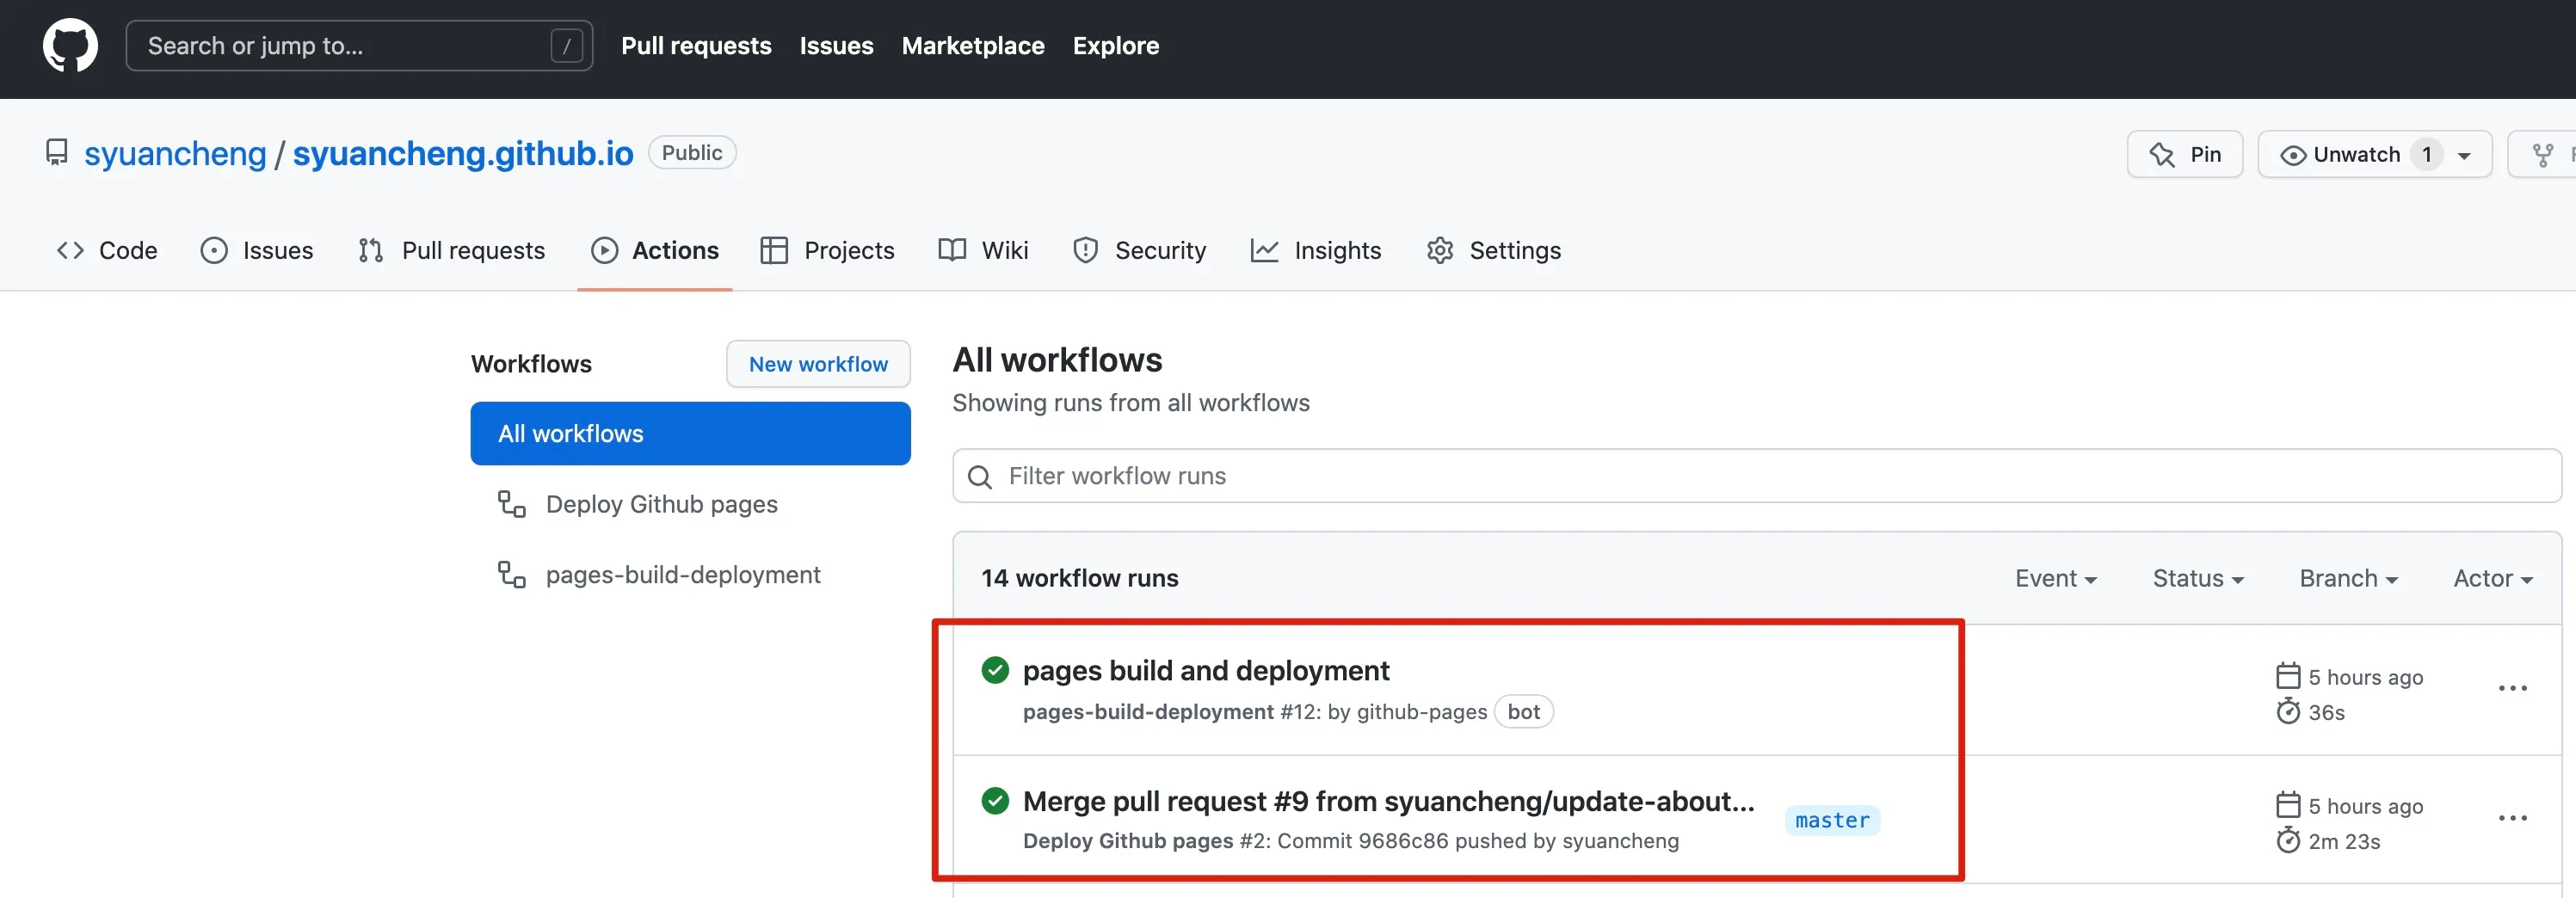Viewport: 2576px width, 898px height.
Task: Select All workflows in the sidebar
Action: point(690,434)
